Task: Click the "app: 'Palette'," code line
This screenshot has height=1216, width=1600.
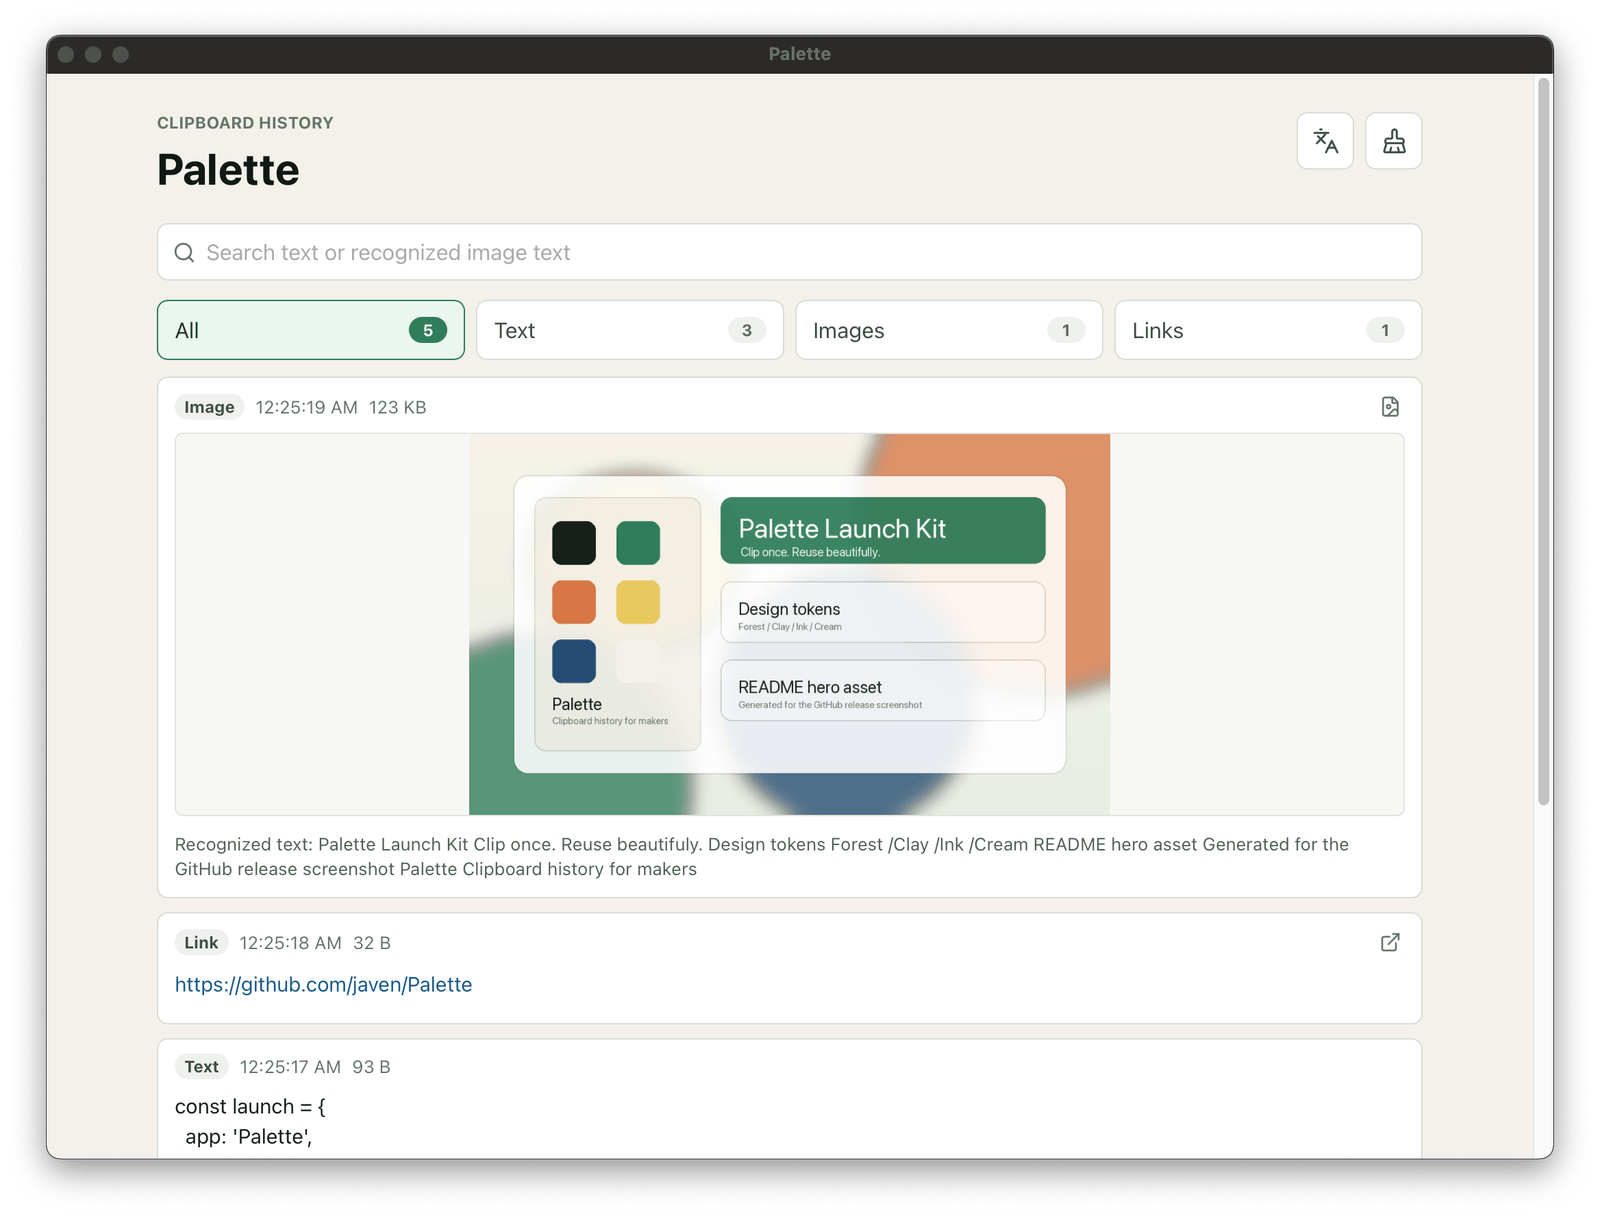Action: click(x=249, y=1137)
